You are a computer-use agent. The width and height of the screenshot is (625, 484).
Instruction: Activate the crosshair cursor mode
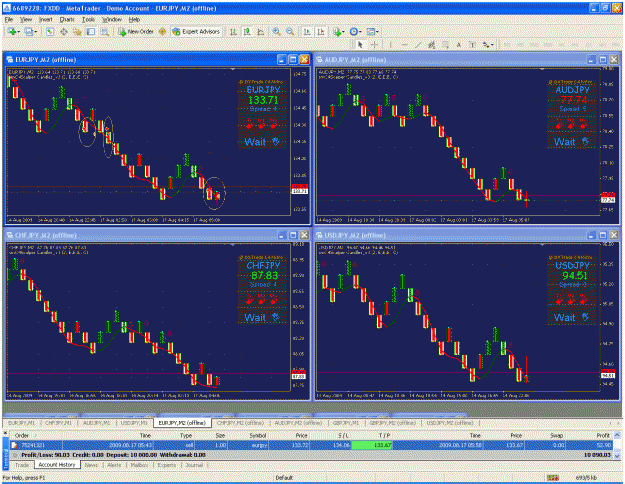tap(374, 45)
